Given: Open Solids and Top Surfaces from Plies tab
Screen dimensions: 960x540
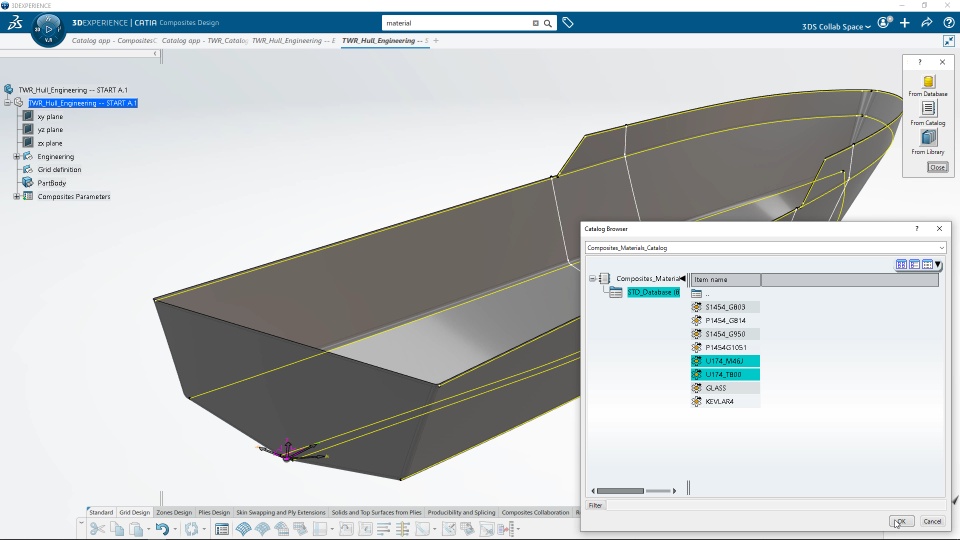Looking at the screenshot, I should click(377, 512).
